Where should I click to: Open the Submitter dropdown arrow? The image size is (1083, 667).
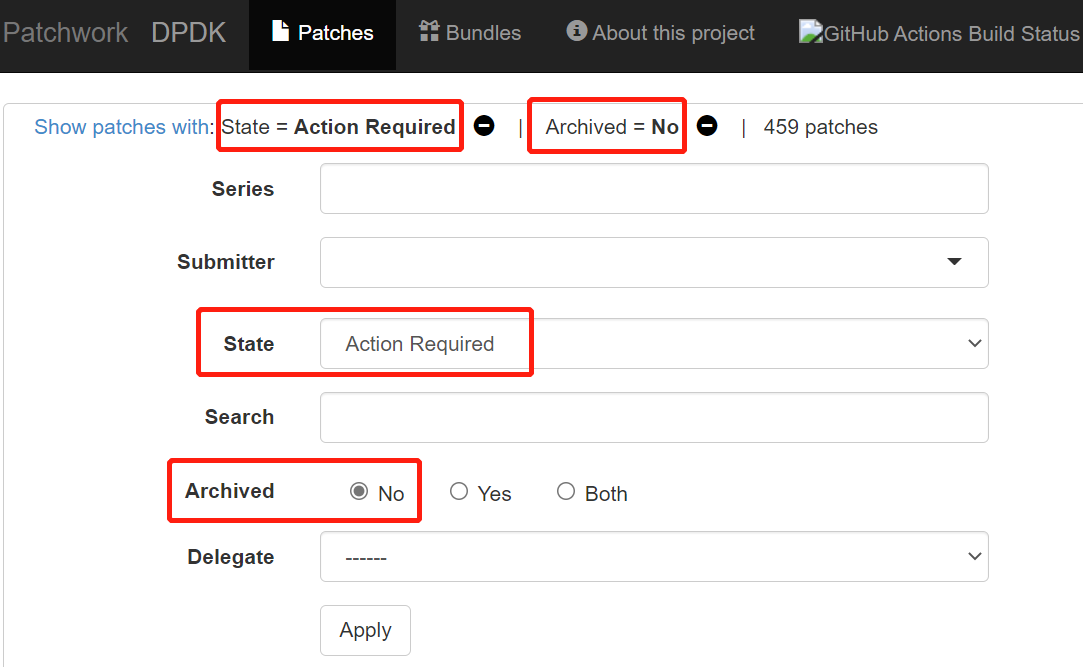coord(954,262)
